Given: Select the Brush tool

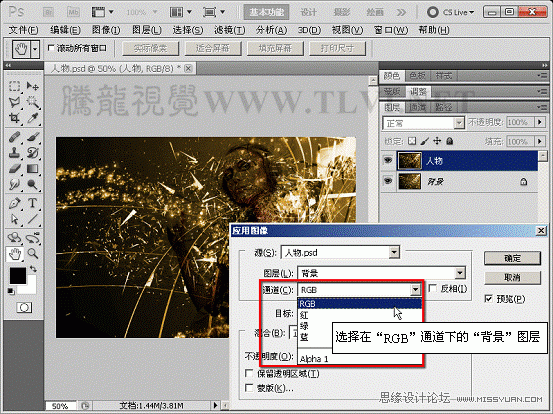Looking at the screenshot, I should pos(32,137).
